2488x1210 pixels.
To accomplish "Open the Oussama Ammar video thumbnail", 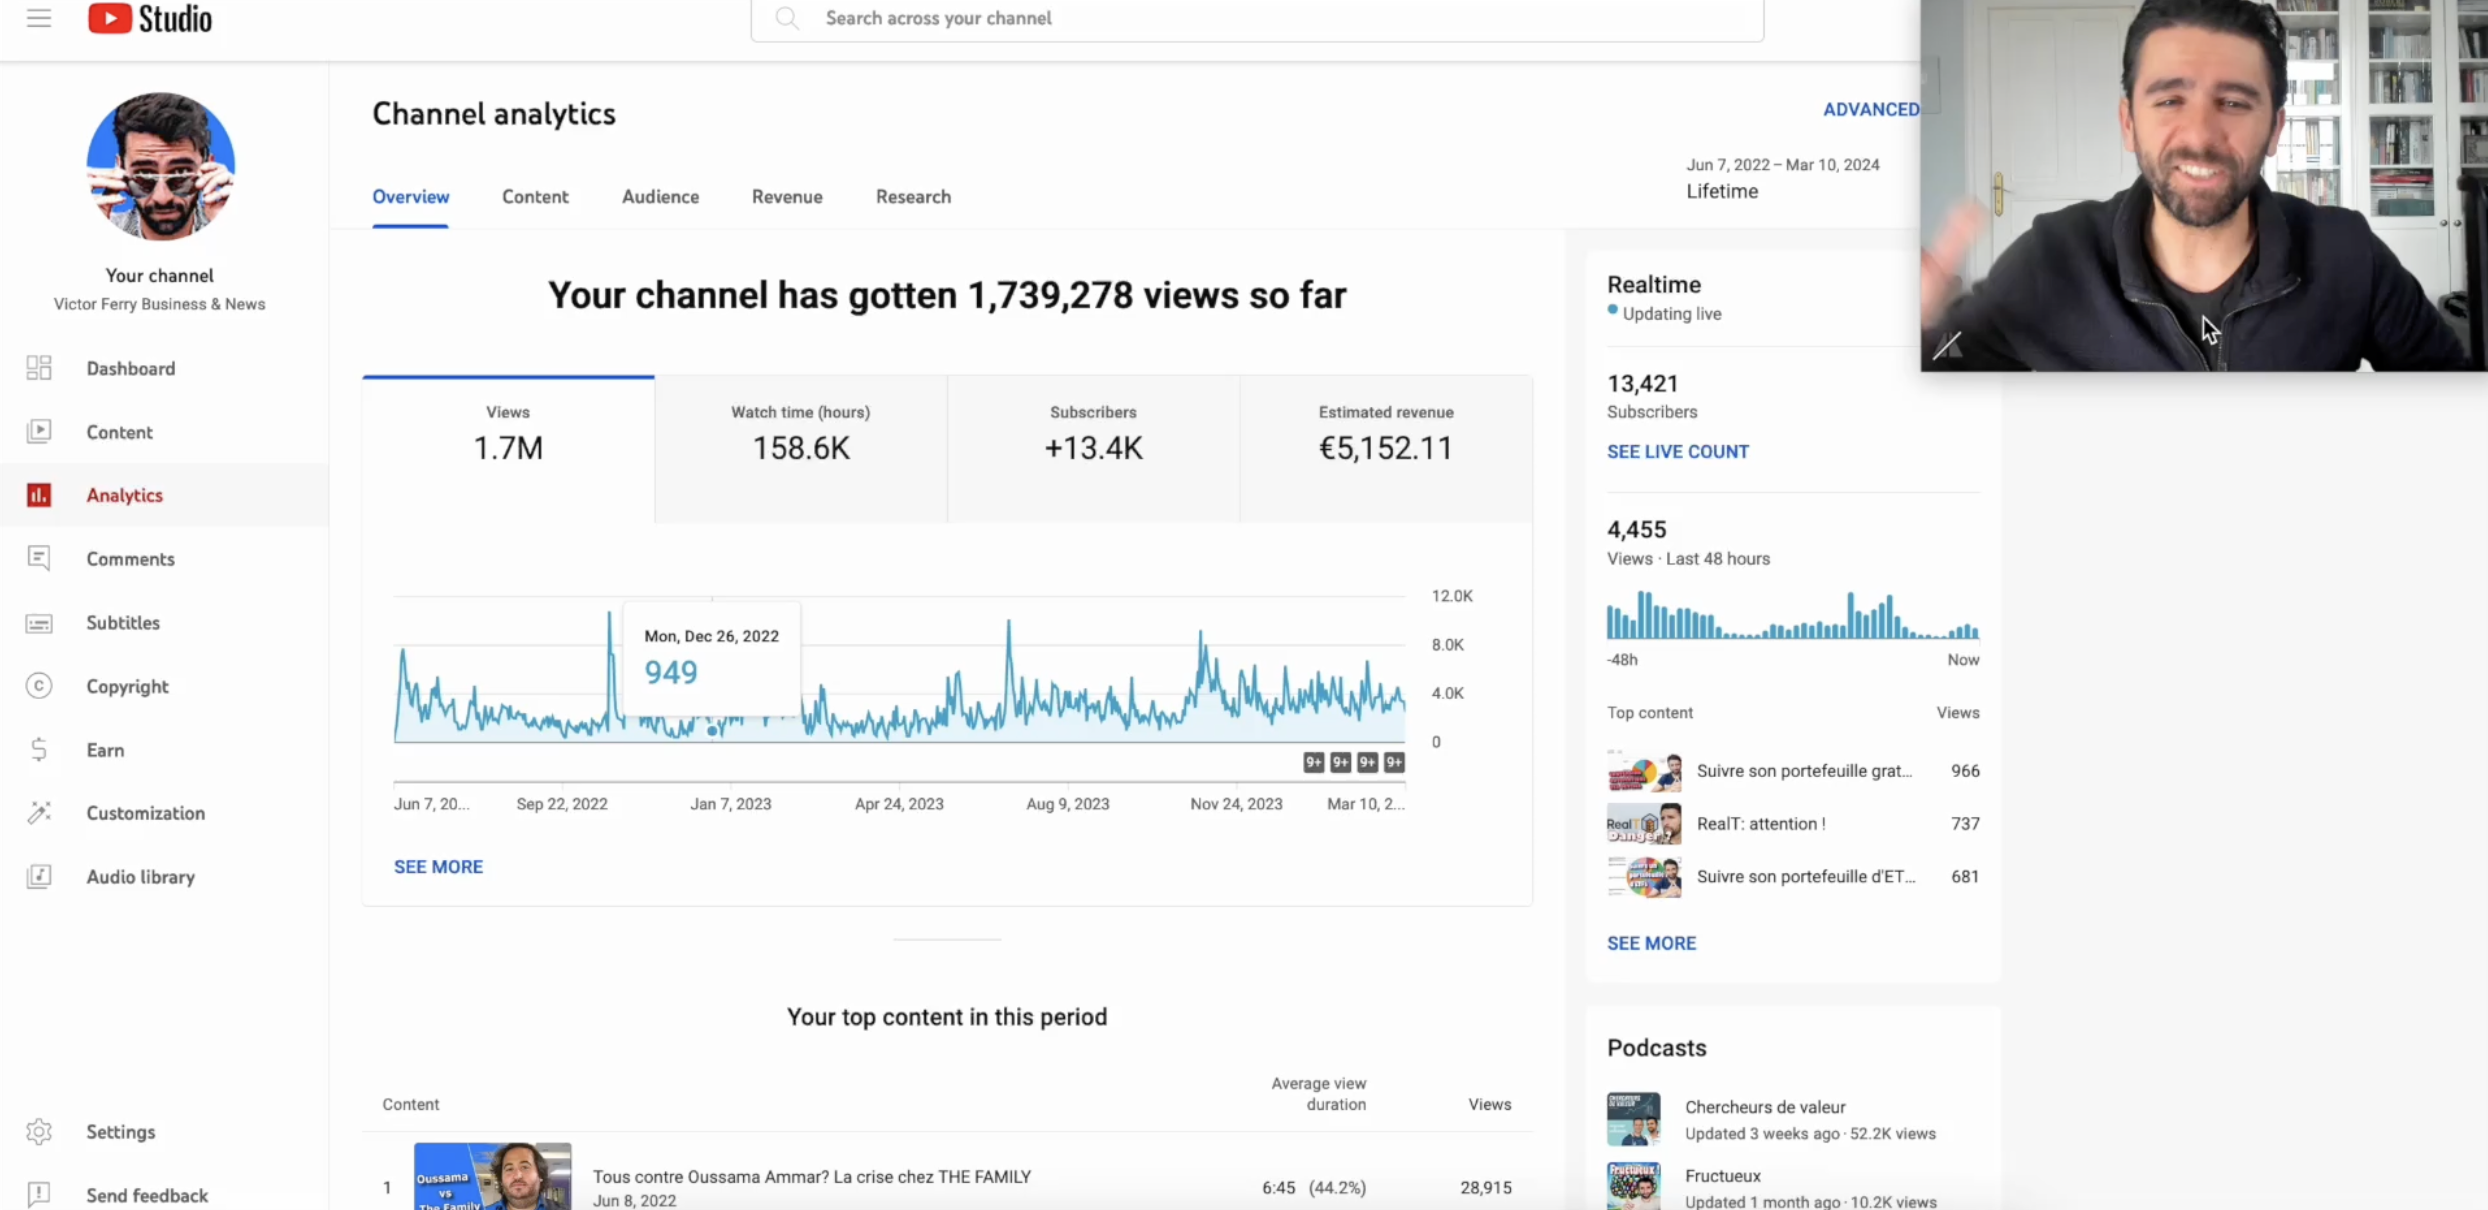I will coord(492,1176).
